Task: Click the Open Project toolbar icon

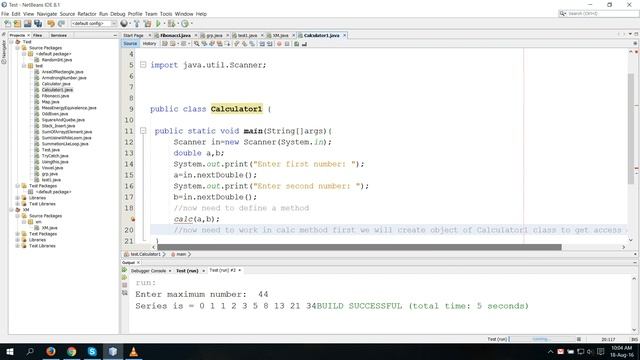Action: 27,24
